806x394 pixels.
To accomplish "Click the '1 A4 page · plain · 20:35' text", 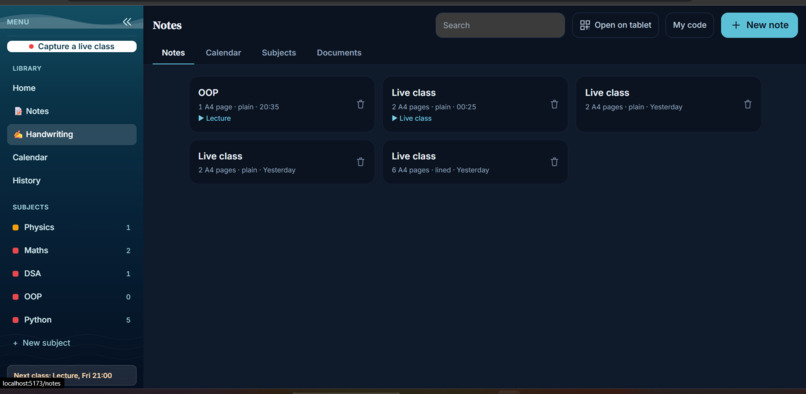I will [x=239, y=107].
